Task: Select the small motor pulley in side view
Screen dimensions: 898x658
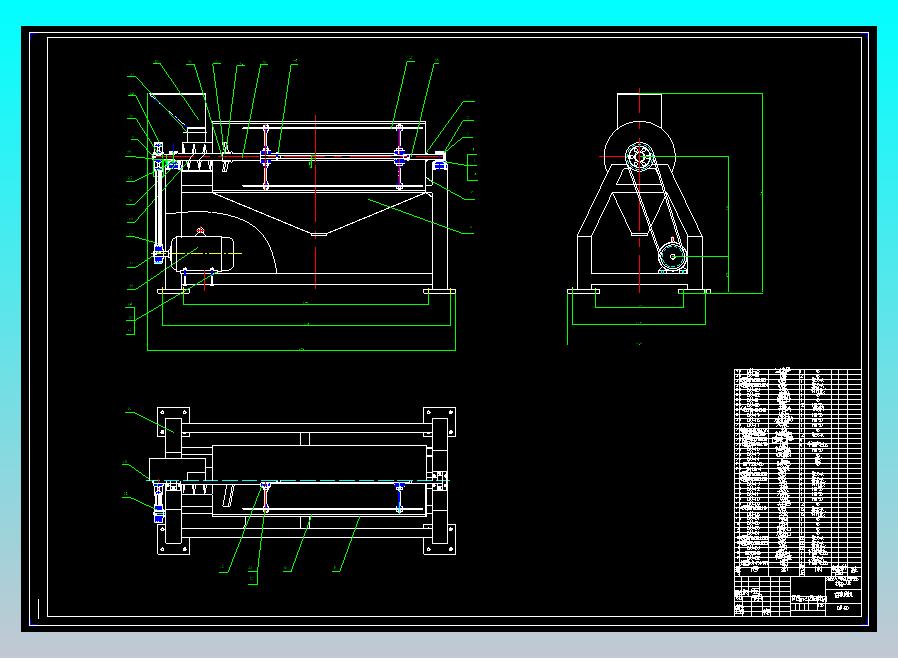Action: coord(672,256)
